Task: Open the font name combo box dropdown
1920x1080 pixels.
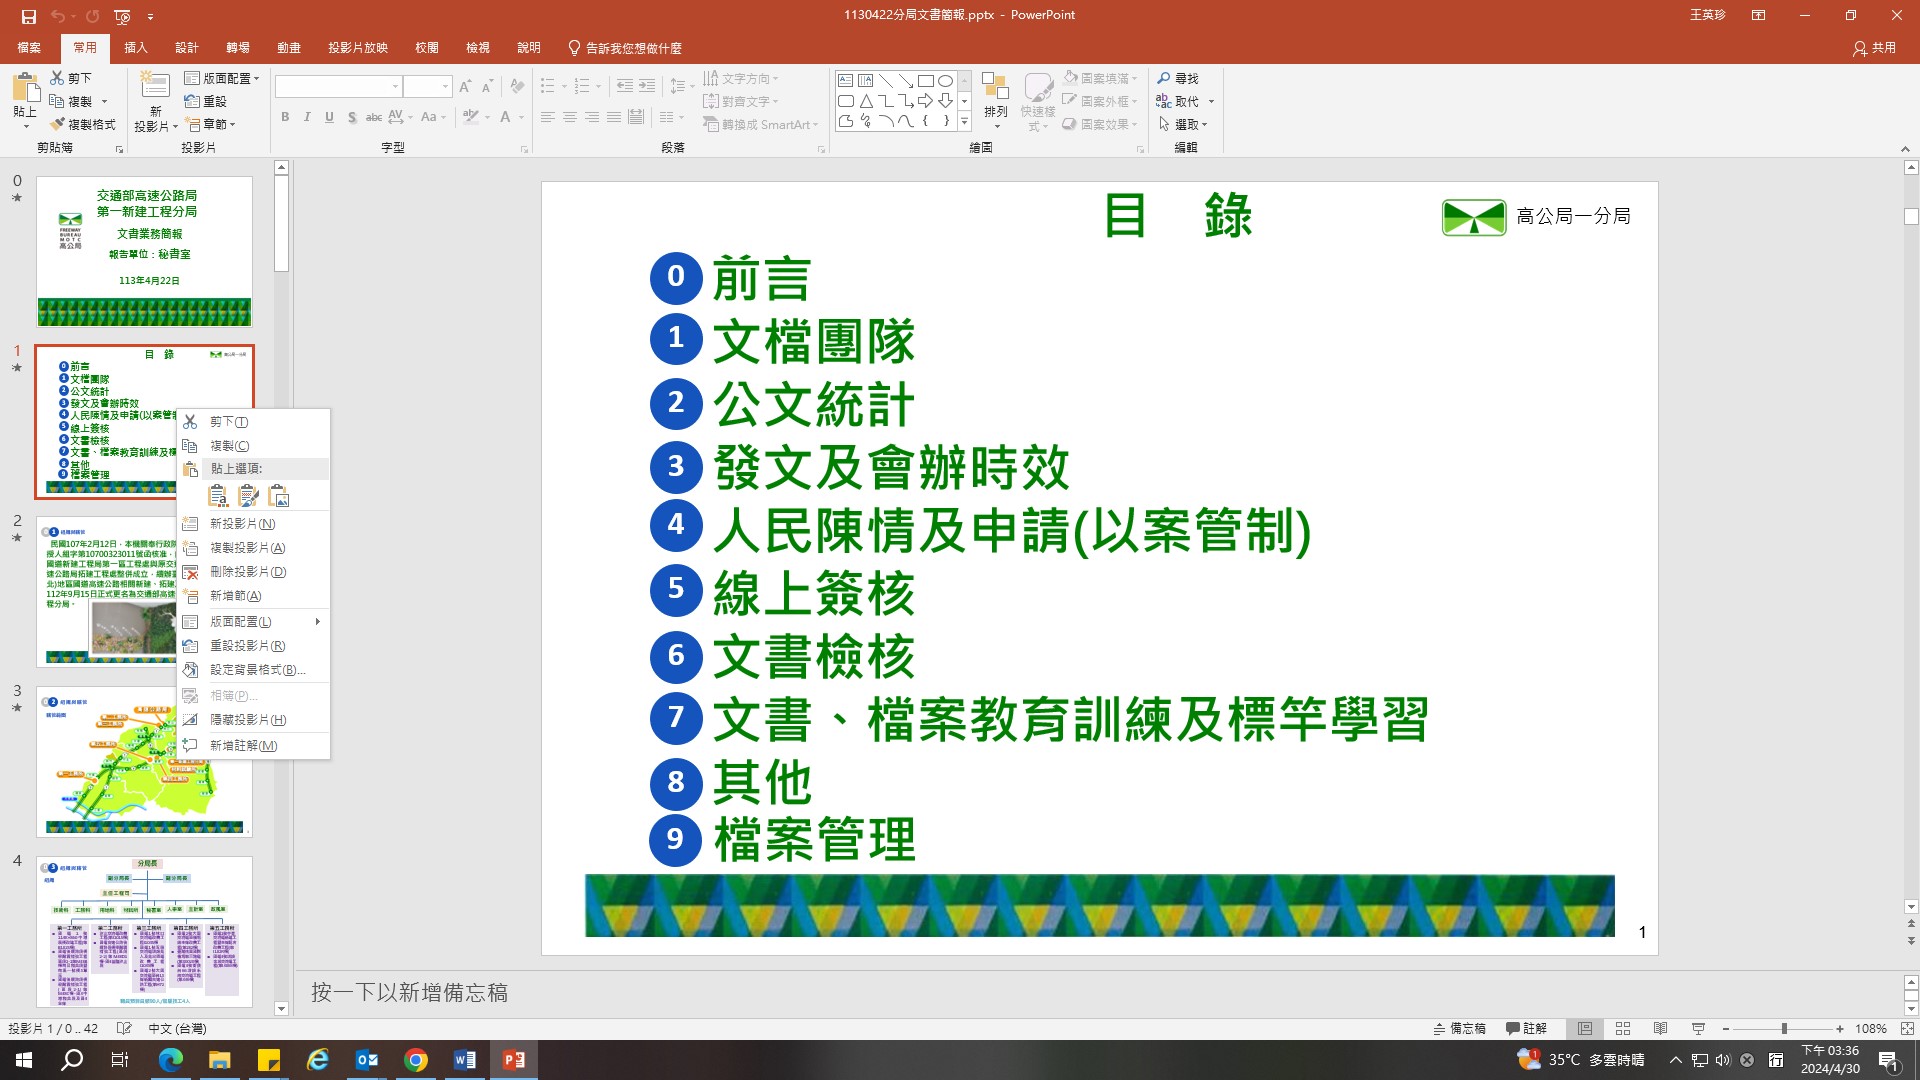Action: (x=396, y=87)
